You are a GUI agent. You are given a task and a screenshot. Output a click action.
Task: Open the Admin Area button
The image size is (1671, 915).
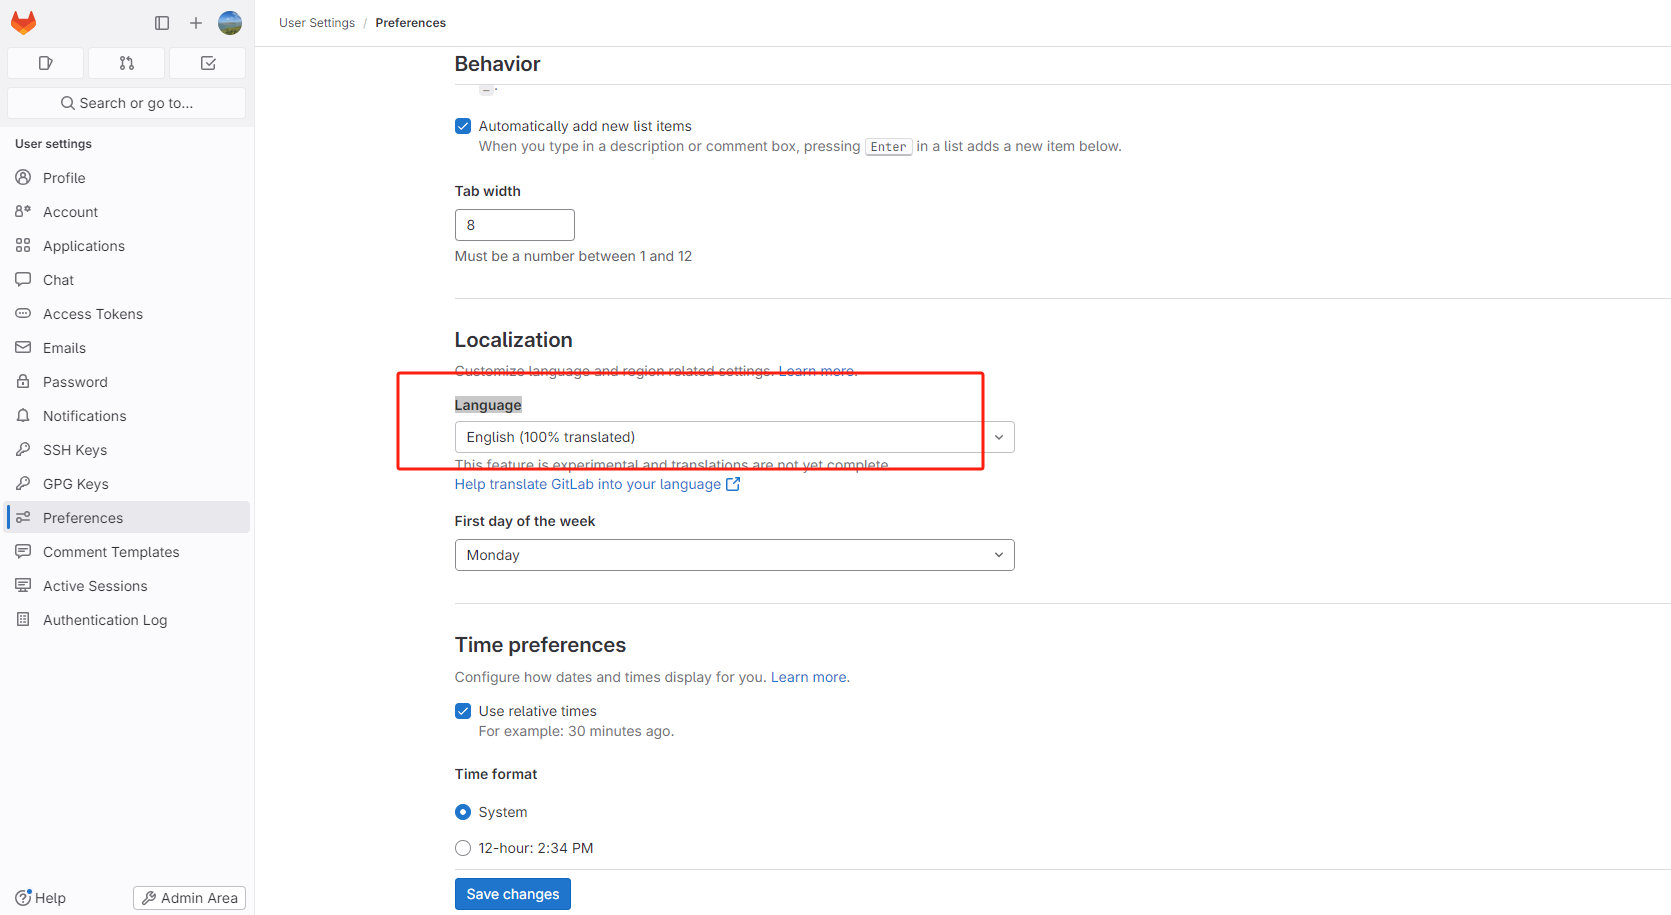tap(189, 898)
